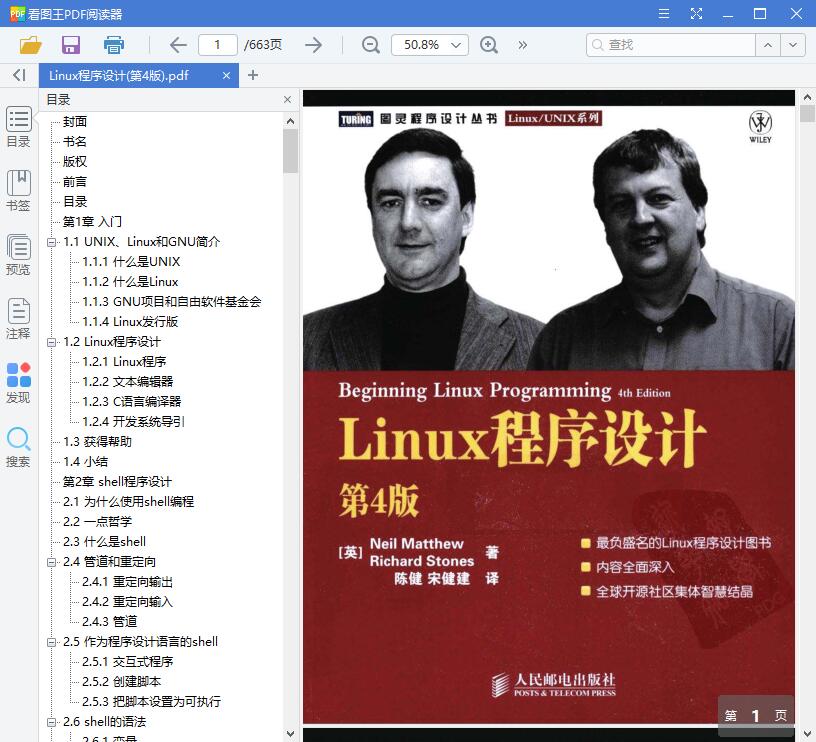The width and height of the screenshot is (816, 742).
Task: Open section 1.1.2 什么是Linux
Action: (x=130, y=282)
